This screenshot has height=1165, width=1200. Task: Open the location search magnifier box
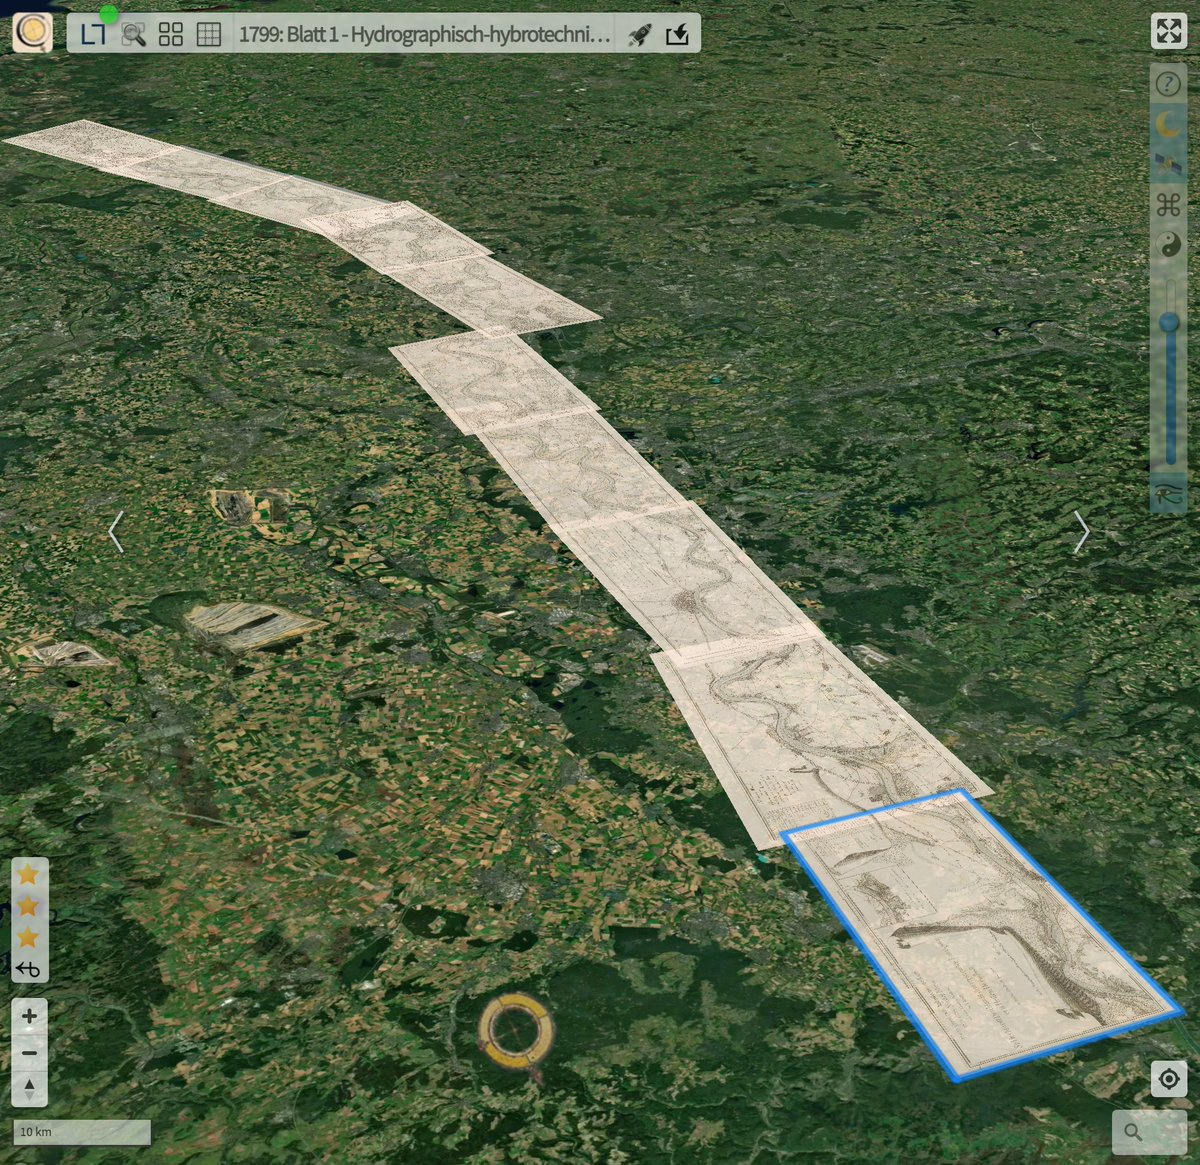click(x=1150, y=1132)
